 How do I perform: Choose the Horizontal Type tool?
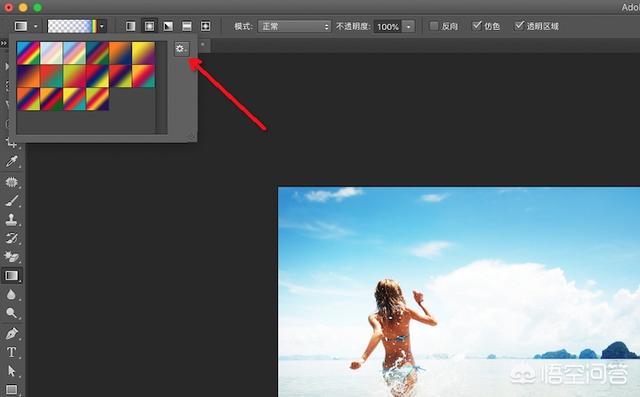point(11,352)
